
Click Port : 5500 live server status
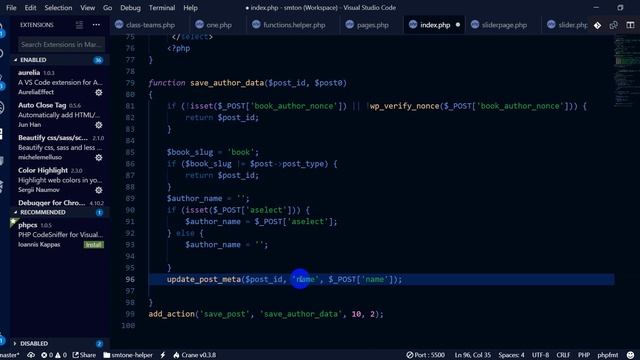(425, 355)
